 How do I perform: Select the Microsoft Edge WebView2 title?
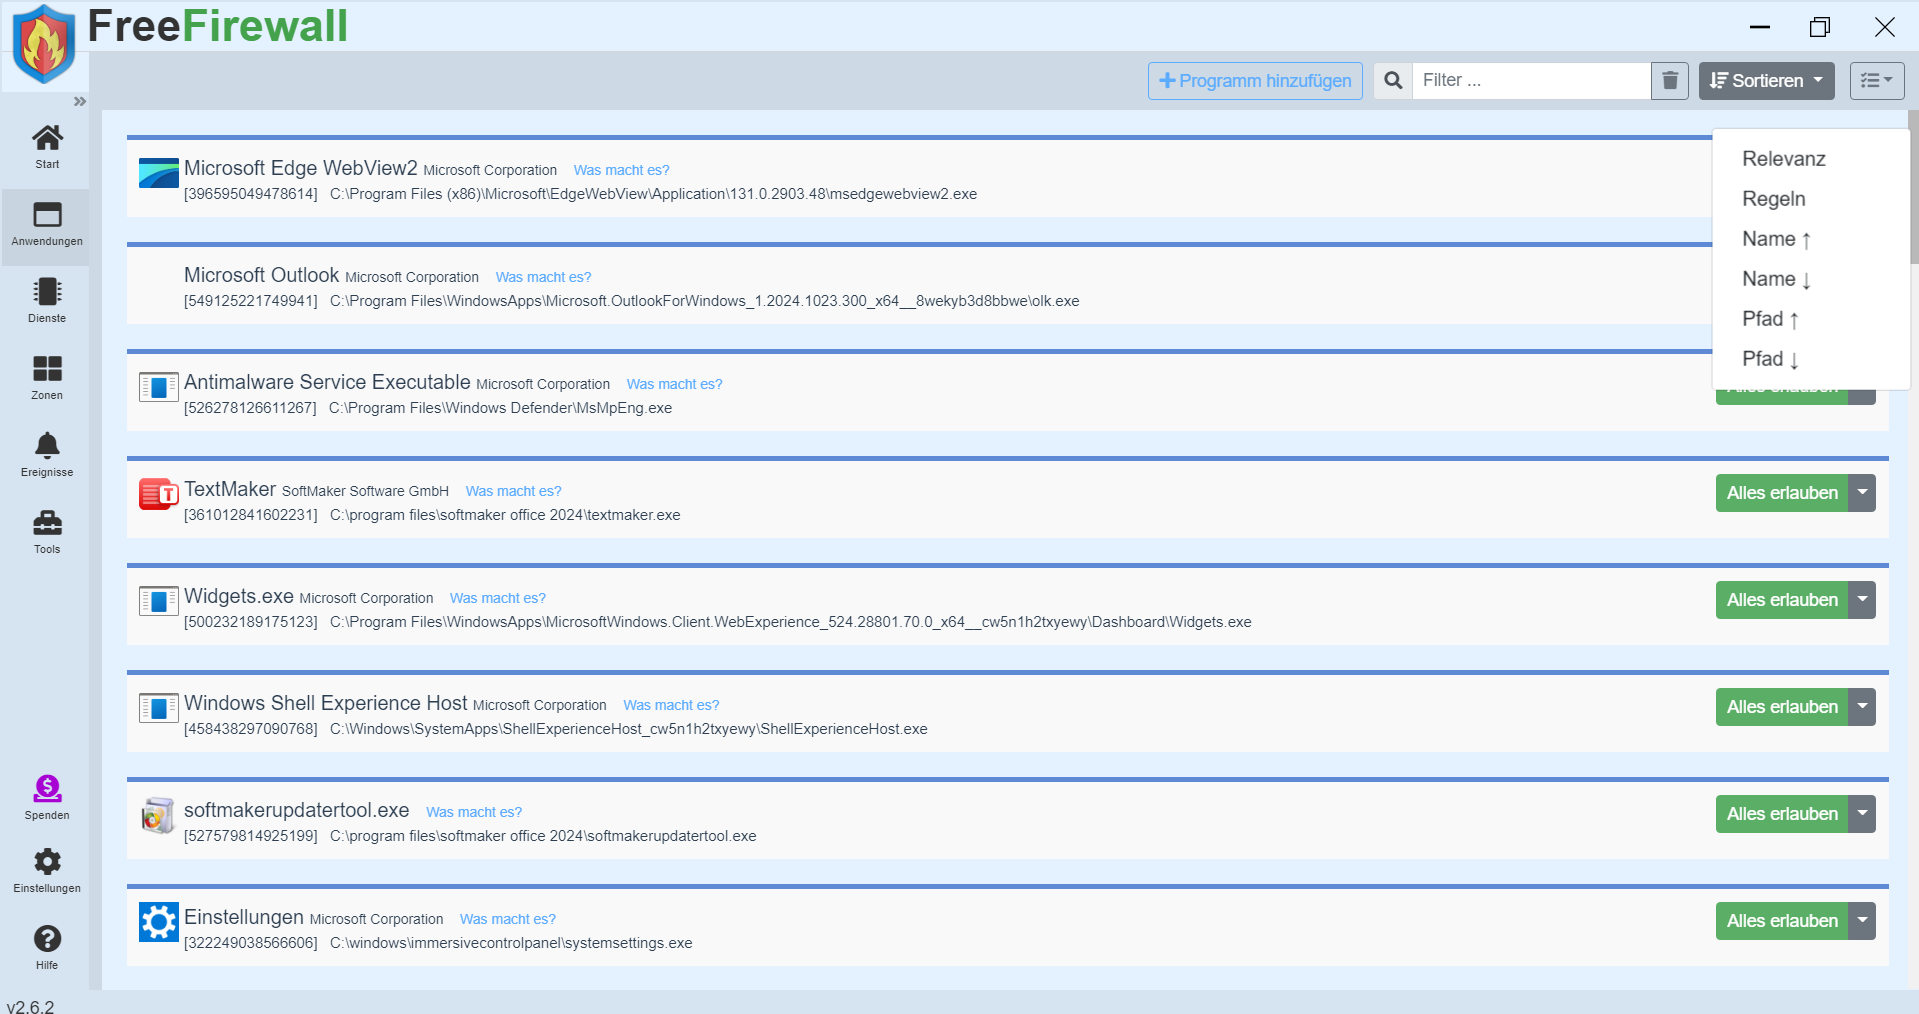pos(301,168)
